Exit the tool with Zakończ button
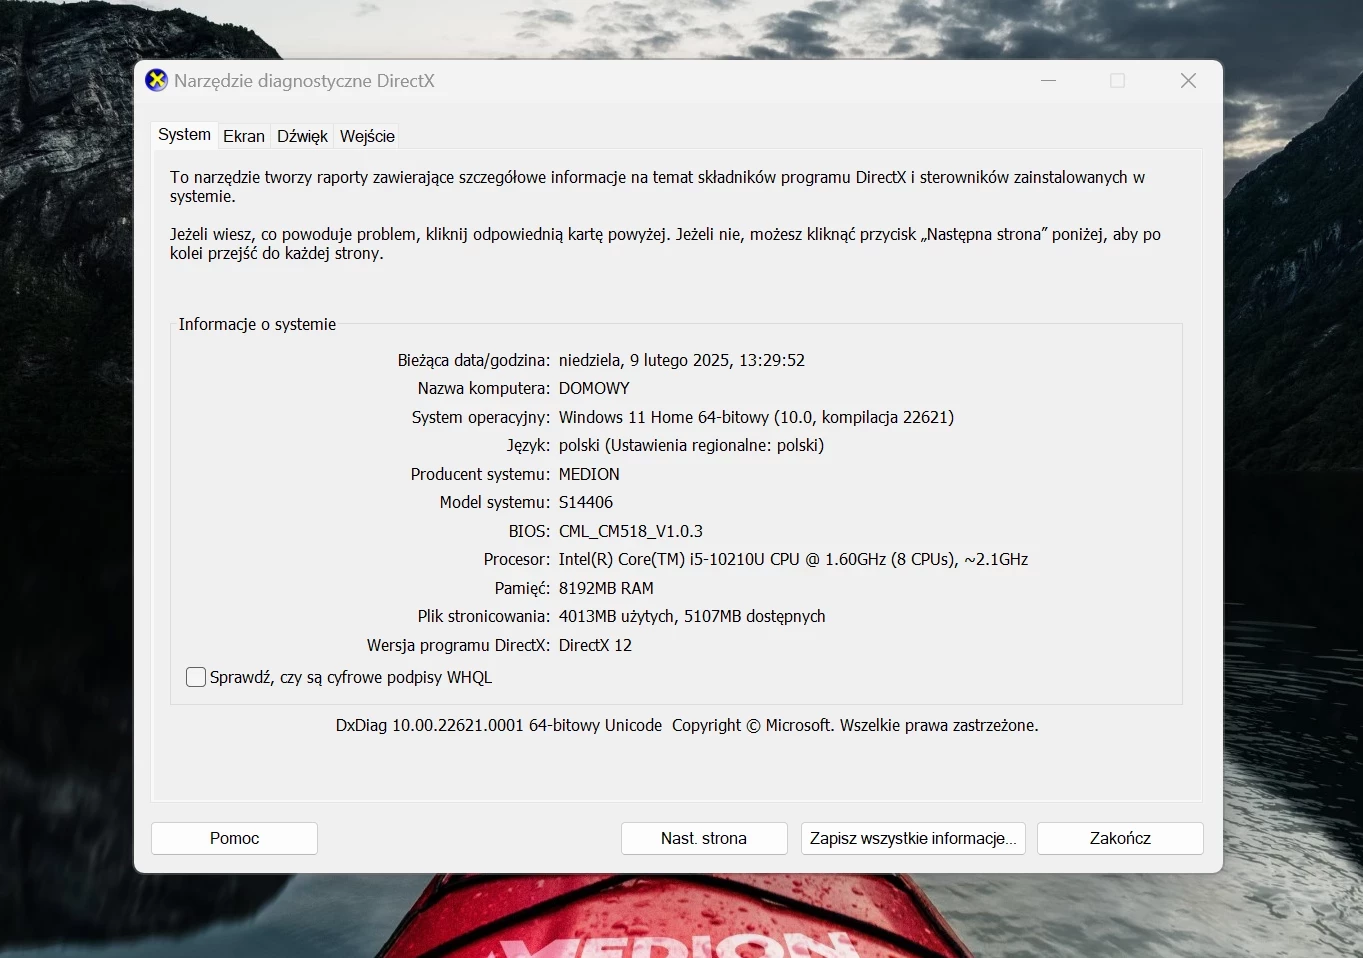The height and width of the screenshot is (958, 1363). [x=1120, y=838]
